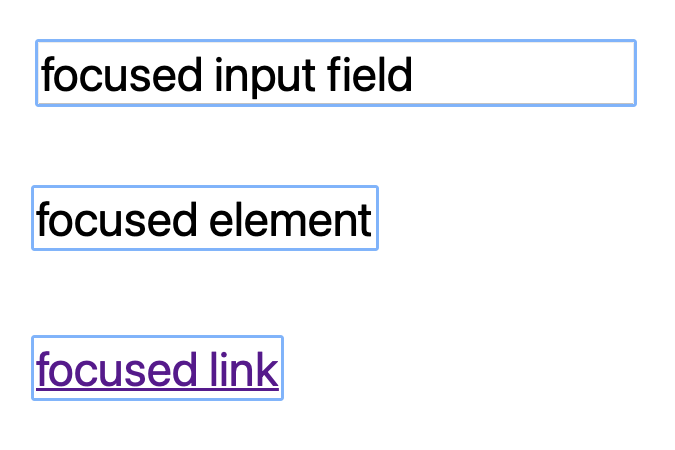Click the visited 'focused link' anchor
This screenshot has height=450, width=675.
tap(157, 369)
